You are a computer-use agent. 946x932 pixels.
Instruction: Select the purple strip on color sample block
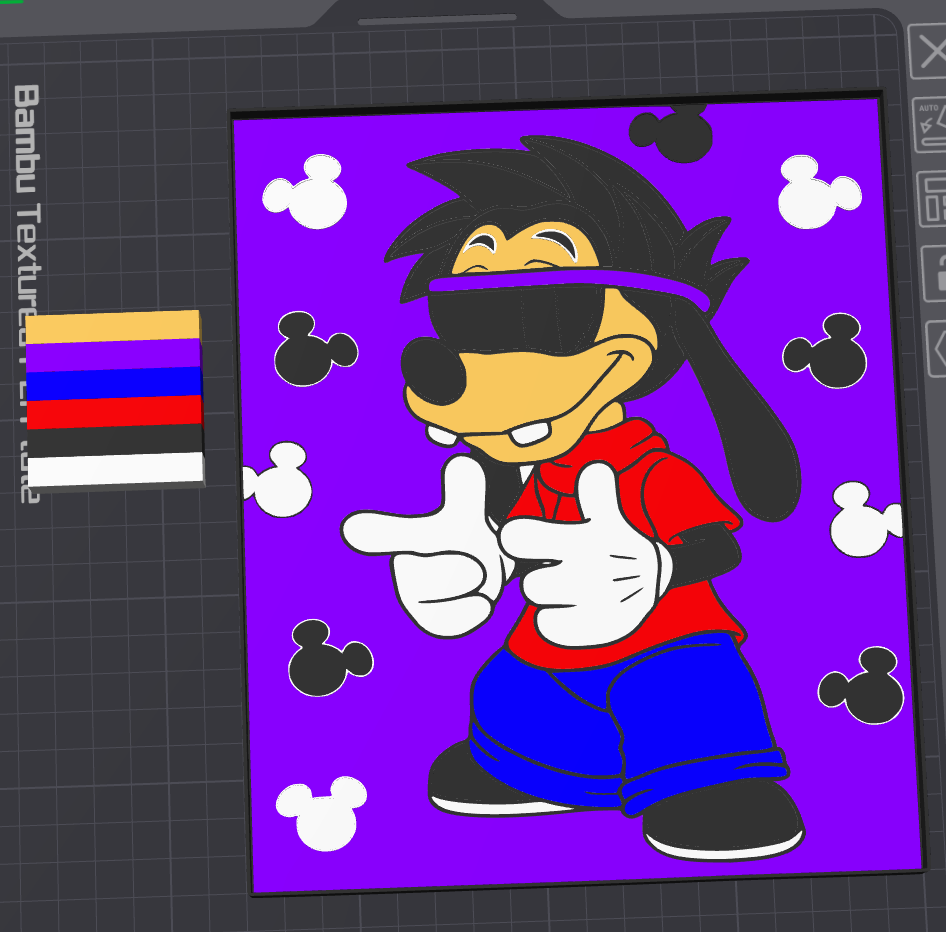click(112, 355)
